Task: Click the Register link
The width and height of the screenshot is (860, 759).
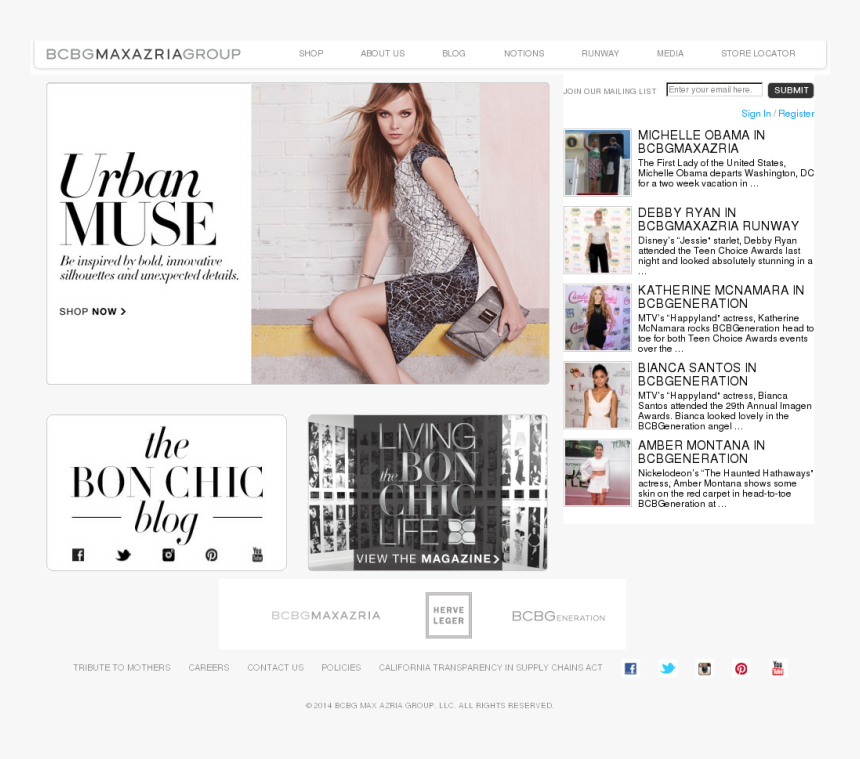Action: tap(796, 114)
